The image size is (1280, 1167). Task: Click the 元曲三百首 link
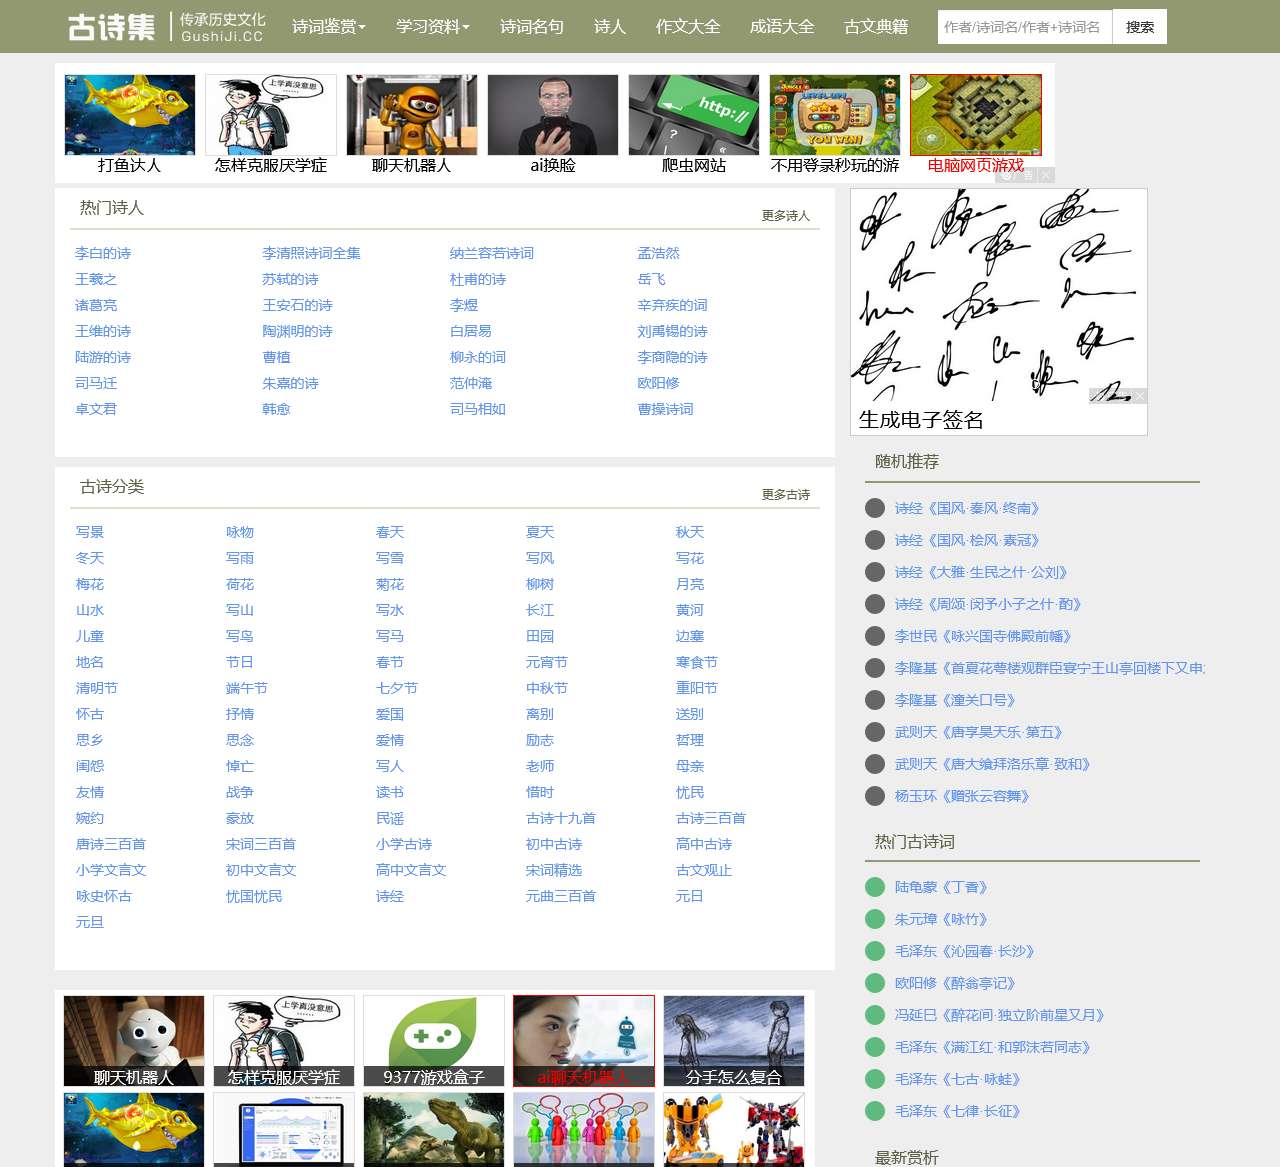pyautogui.click(x=561, y=896)
